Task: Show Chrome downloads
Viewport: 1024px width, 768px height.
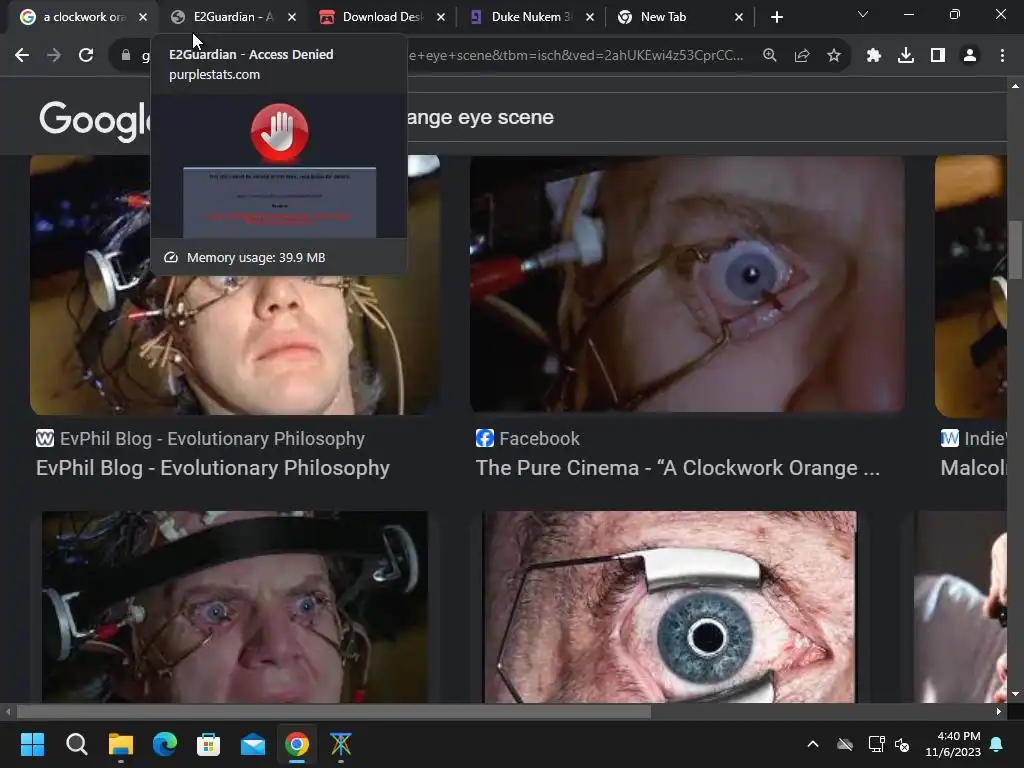Action: (906, 55)
